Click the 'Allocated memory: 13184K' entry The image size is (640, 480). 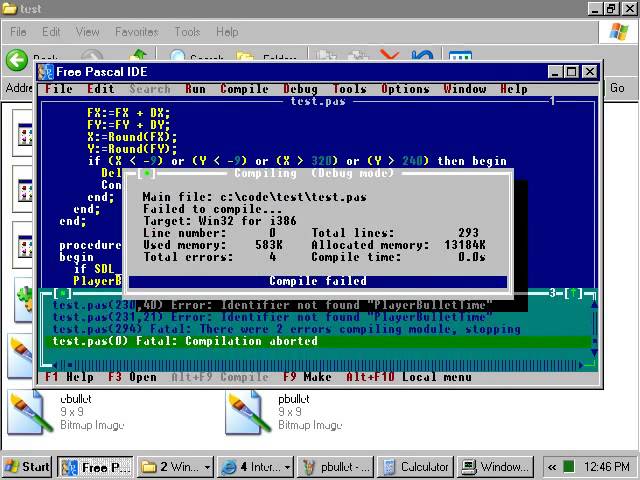[x=398, y=245]
